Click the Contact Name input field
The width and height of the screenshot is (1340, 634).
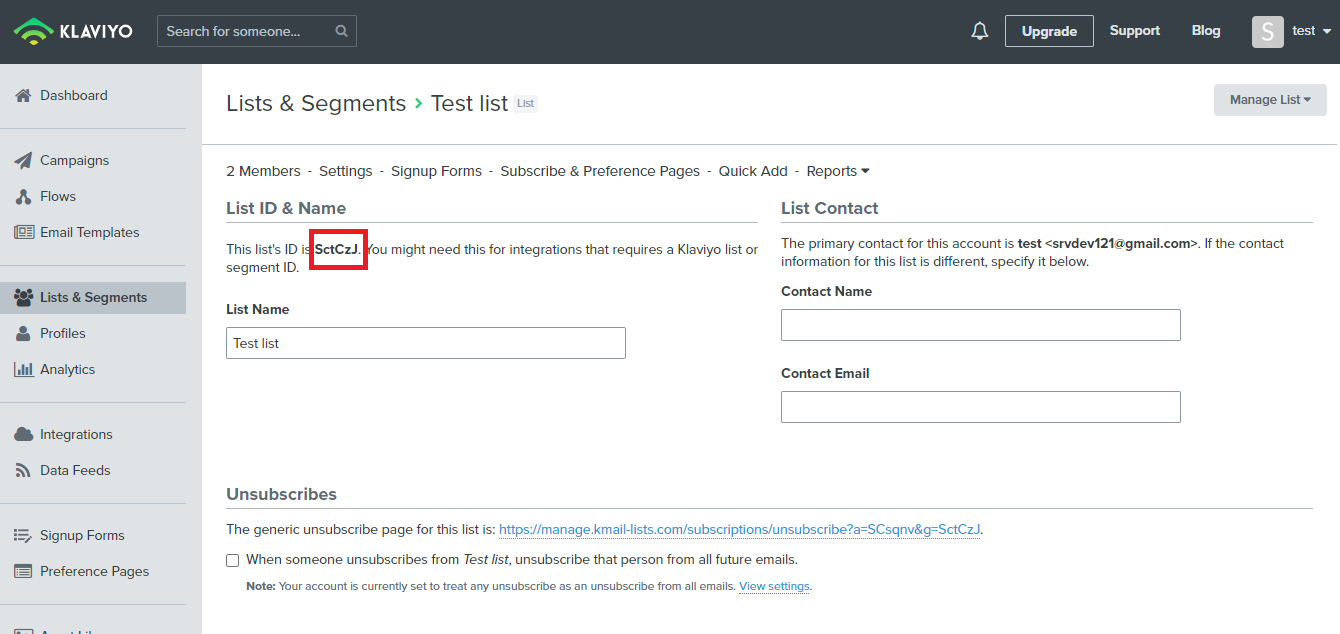coord(981,325)
